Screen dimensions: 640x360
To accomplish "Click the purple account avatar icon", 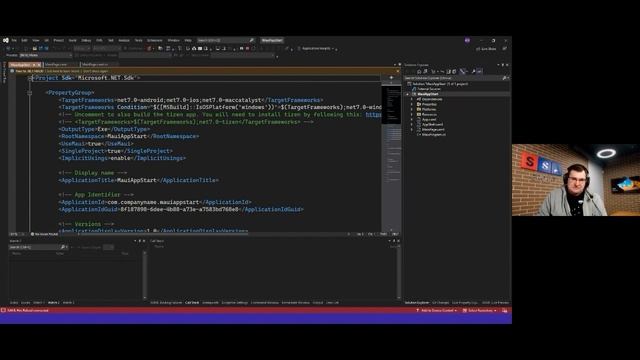I will (467, 40).
